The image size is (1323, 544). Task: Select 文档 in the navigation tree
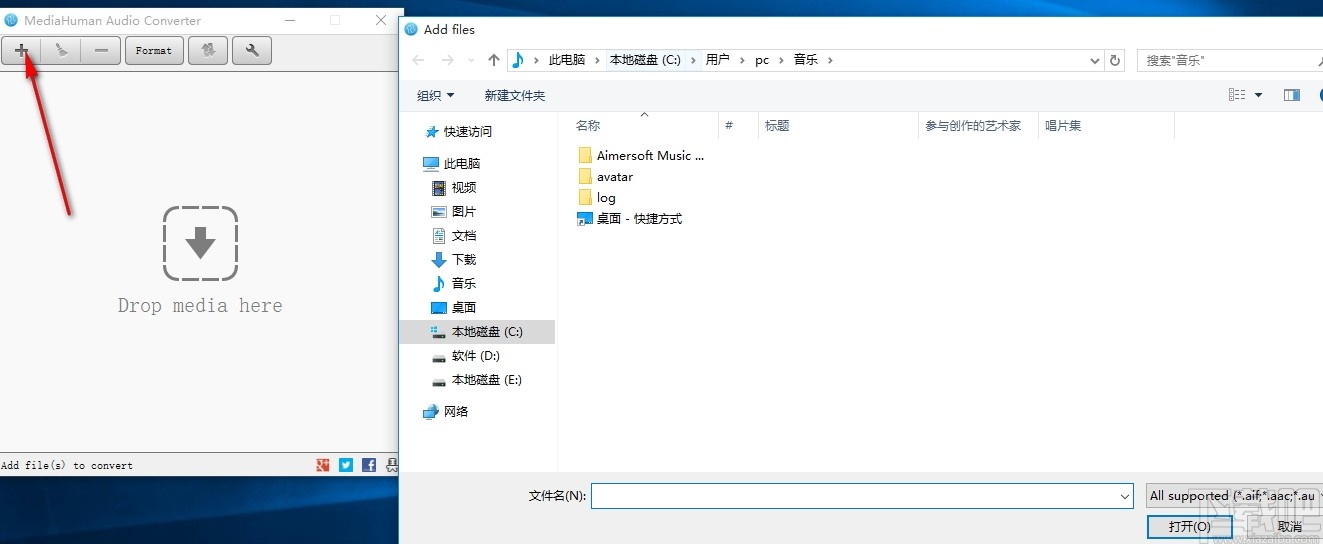464,235
